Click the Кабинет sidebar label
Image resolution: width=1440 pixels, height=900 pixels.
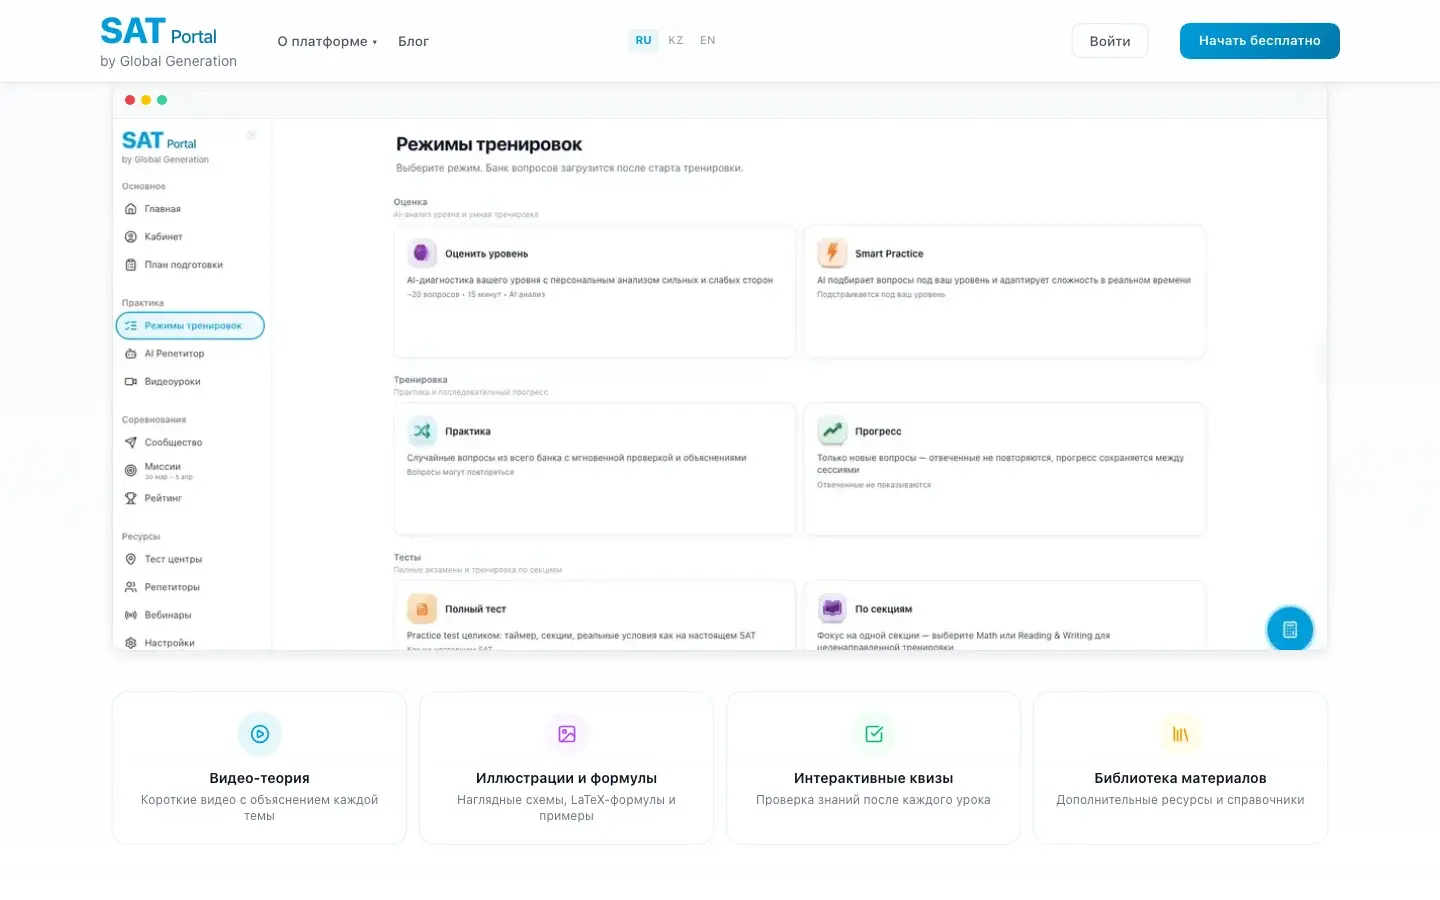tap(163, 237)
